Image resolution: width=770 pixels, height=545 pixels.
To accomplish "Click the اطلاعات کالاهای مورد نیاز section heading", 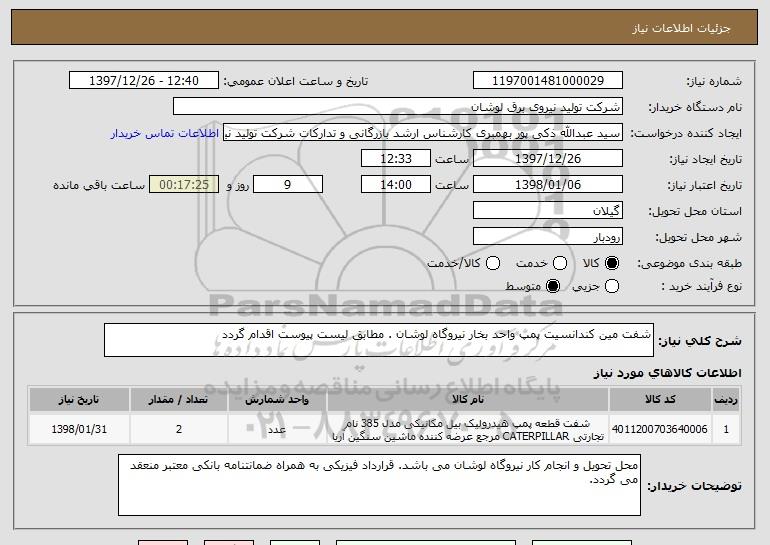I will [x=668, y=373].
